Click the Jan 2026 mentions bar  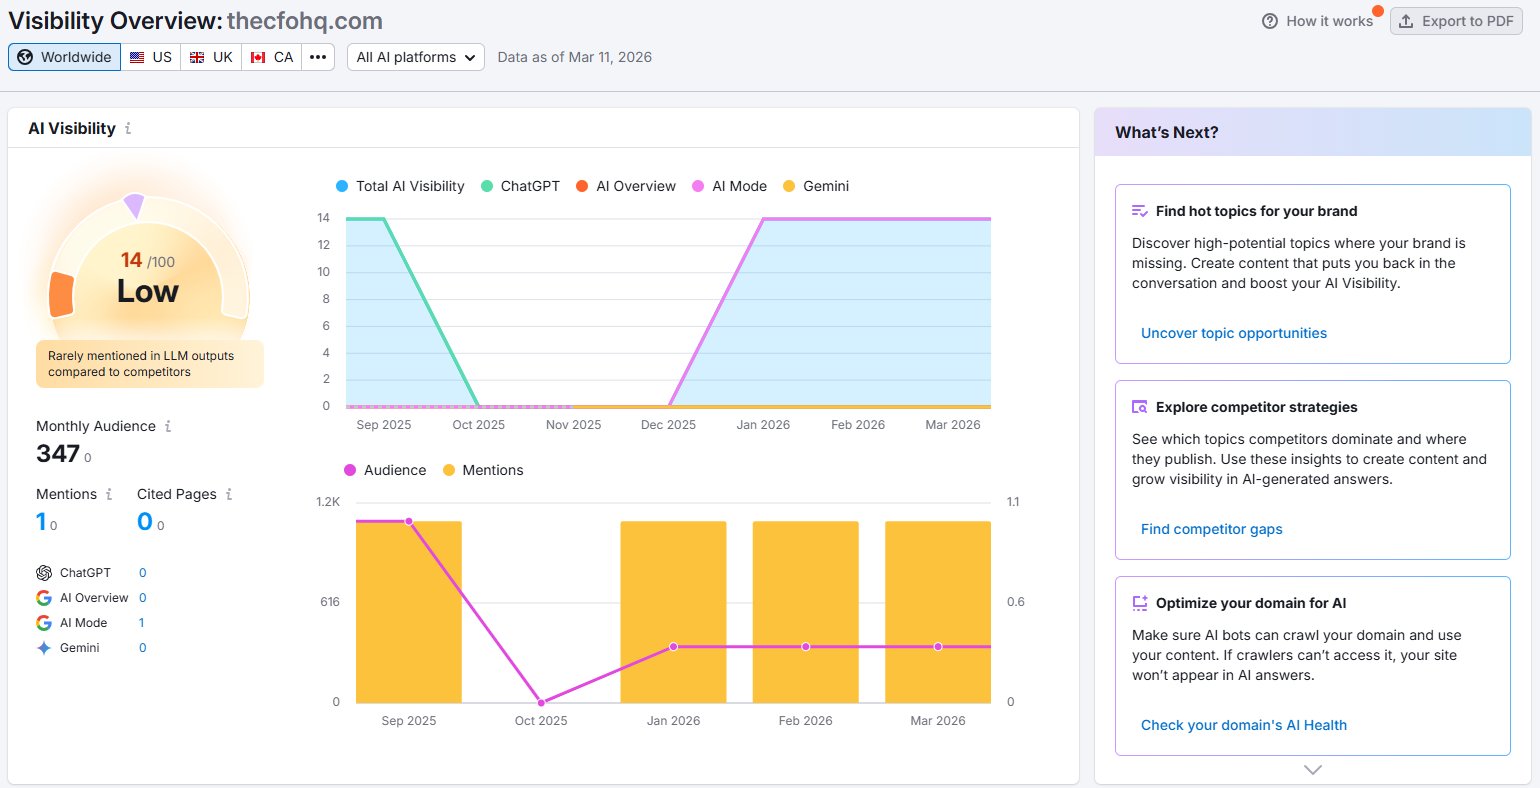pyautogui.click(x=673, y=612)
